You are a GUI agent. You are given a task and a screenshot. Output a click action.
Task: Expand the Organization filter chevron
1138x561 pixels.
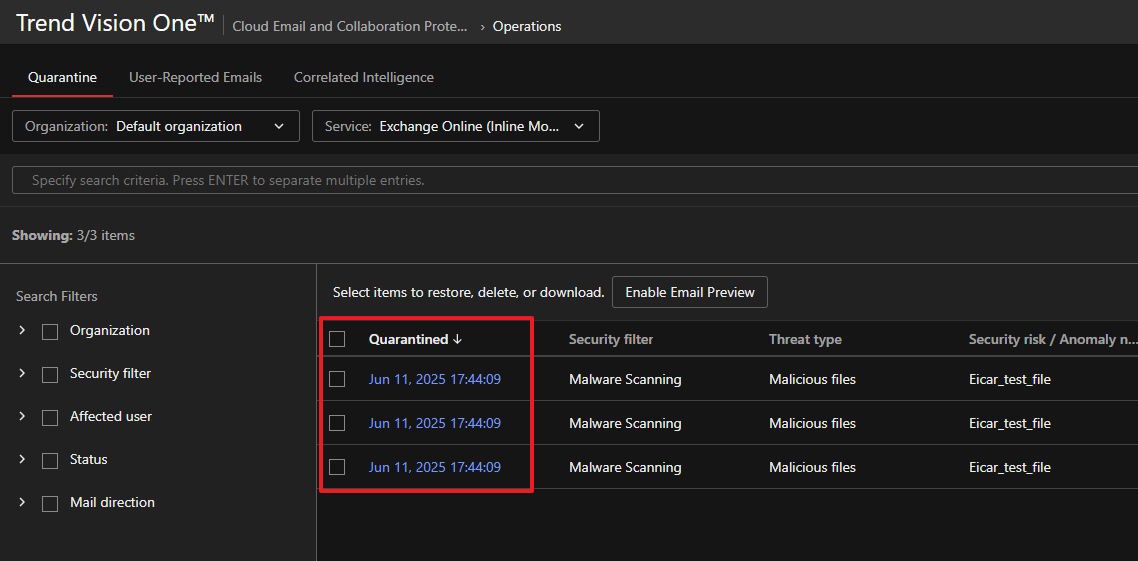[22, 331]
